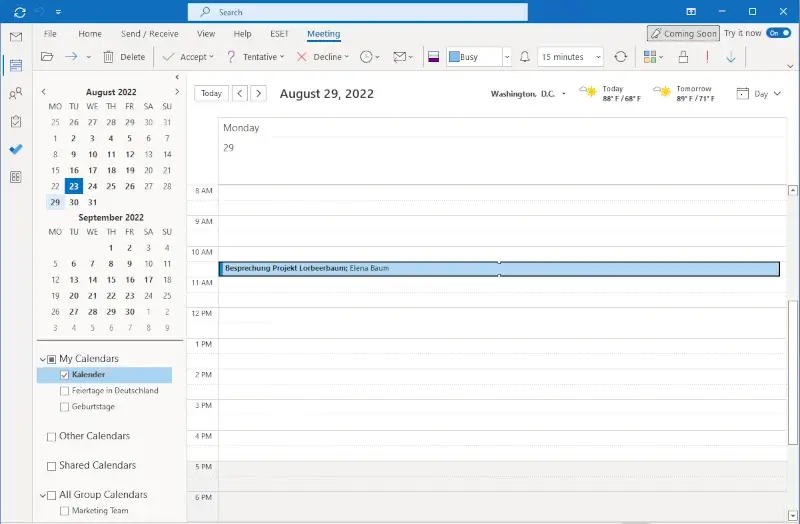Check the Shared Calendars checkbox

click(x=52, y=466)
